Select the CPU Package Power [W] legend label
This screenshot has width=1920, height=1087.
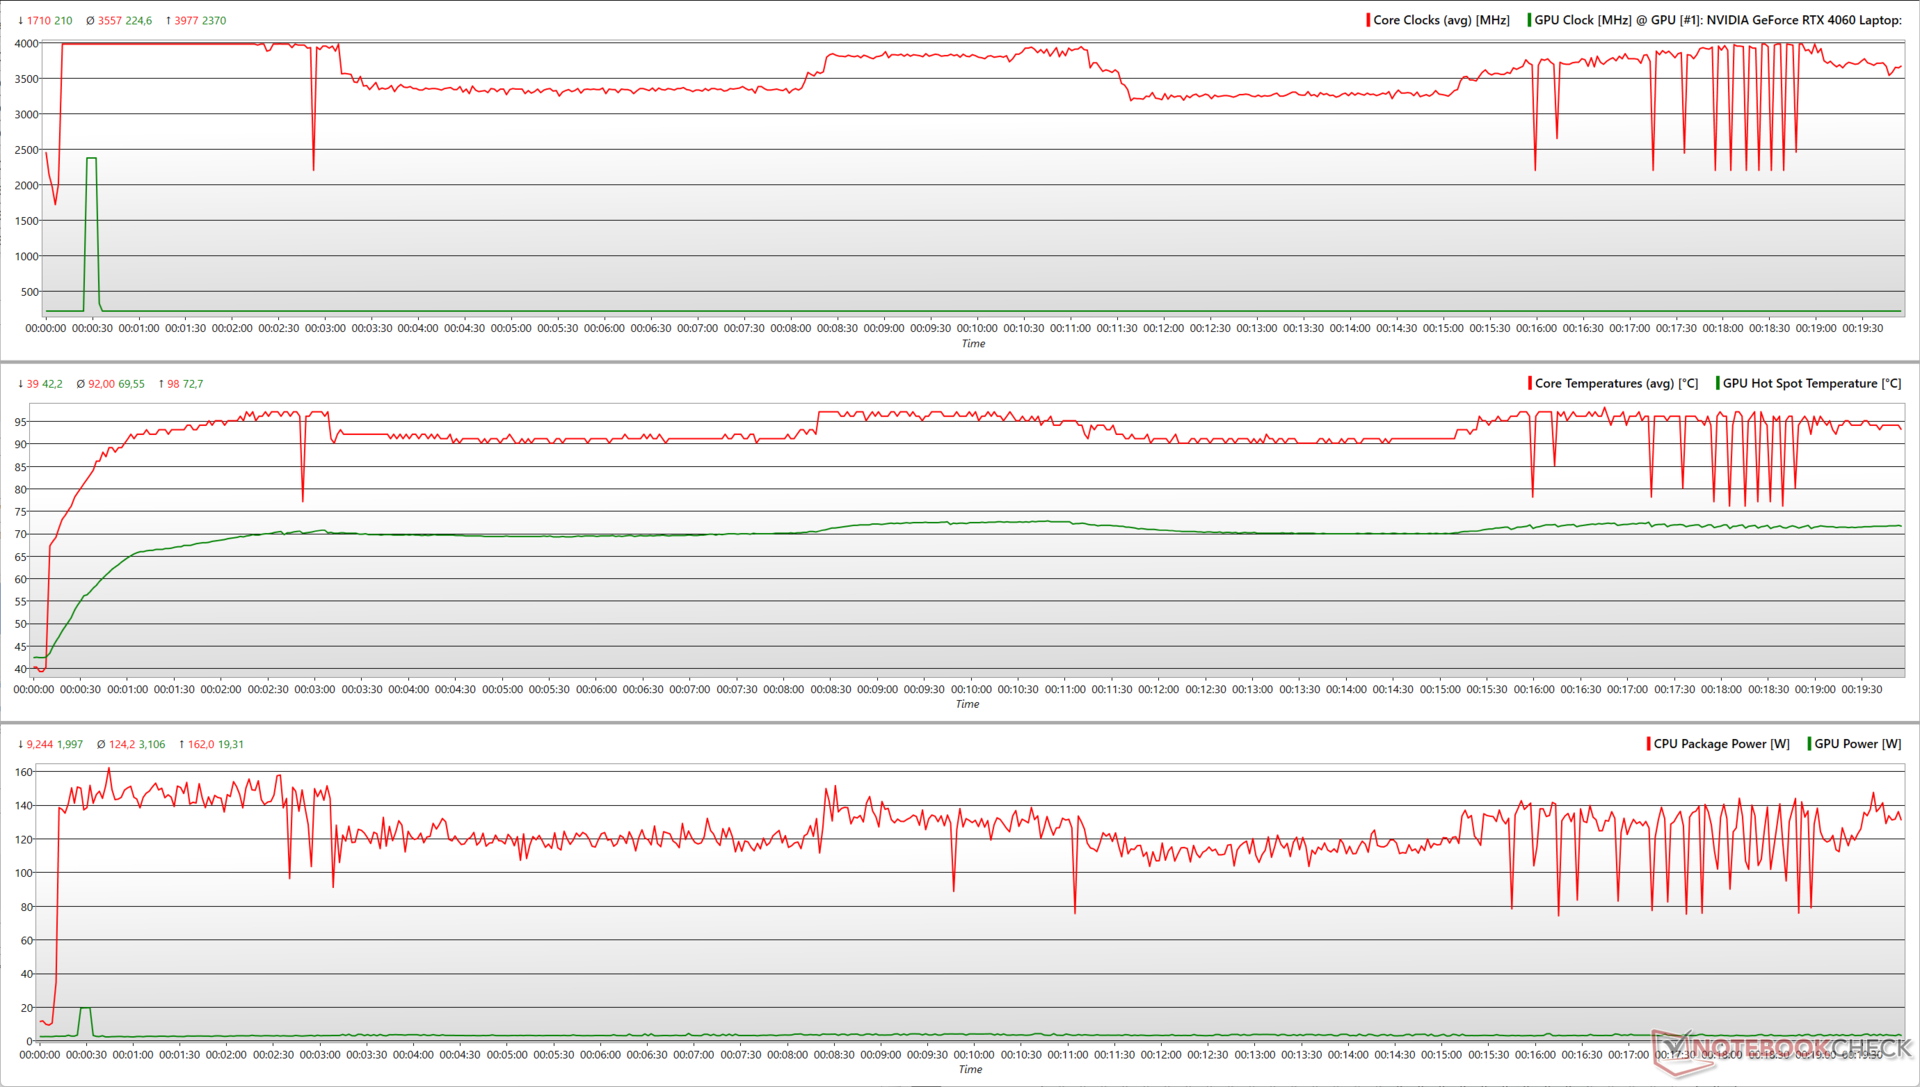tap(1721, 744)
